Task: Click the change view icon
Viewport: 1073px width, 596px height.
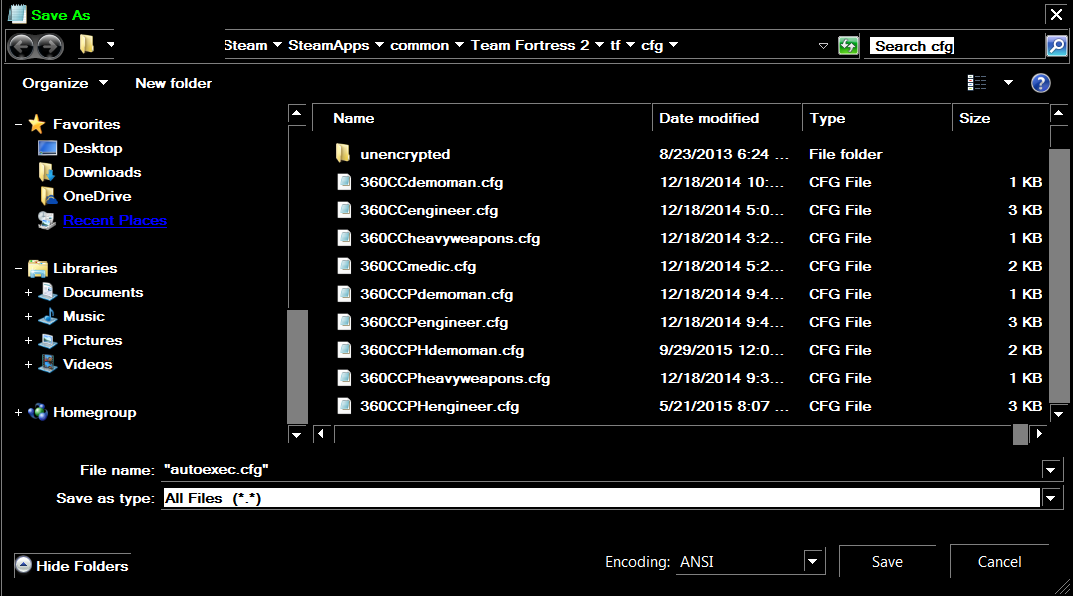Action: (x=977, y=83)
